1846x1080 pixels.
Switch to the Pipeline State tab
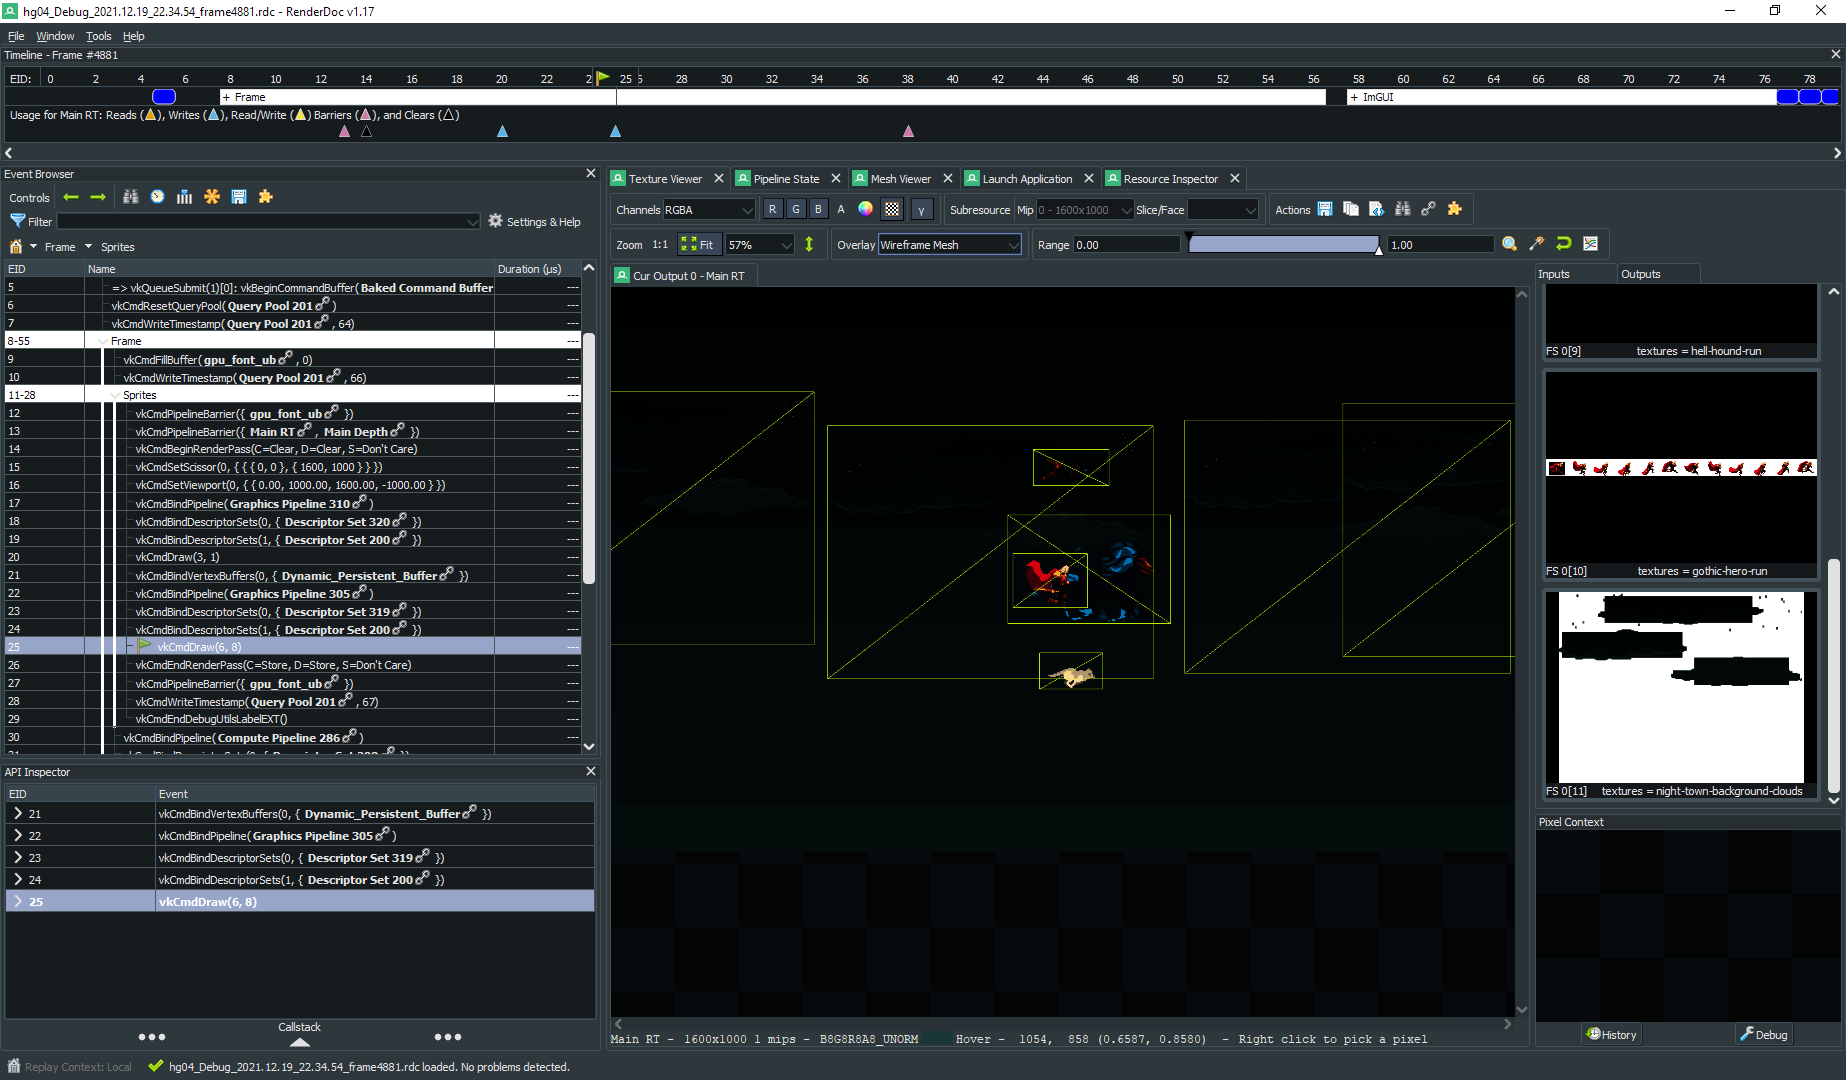click(785, 179)
